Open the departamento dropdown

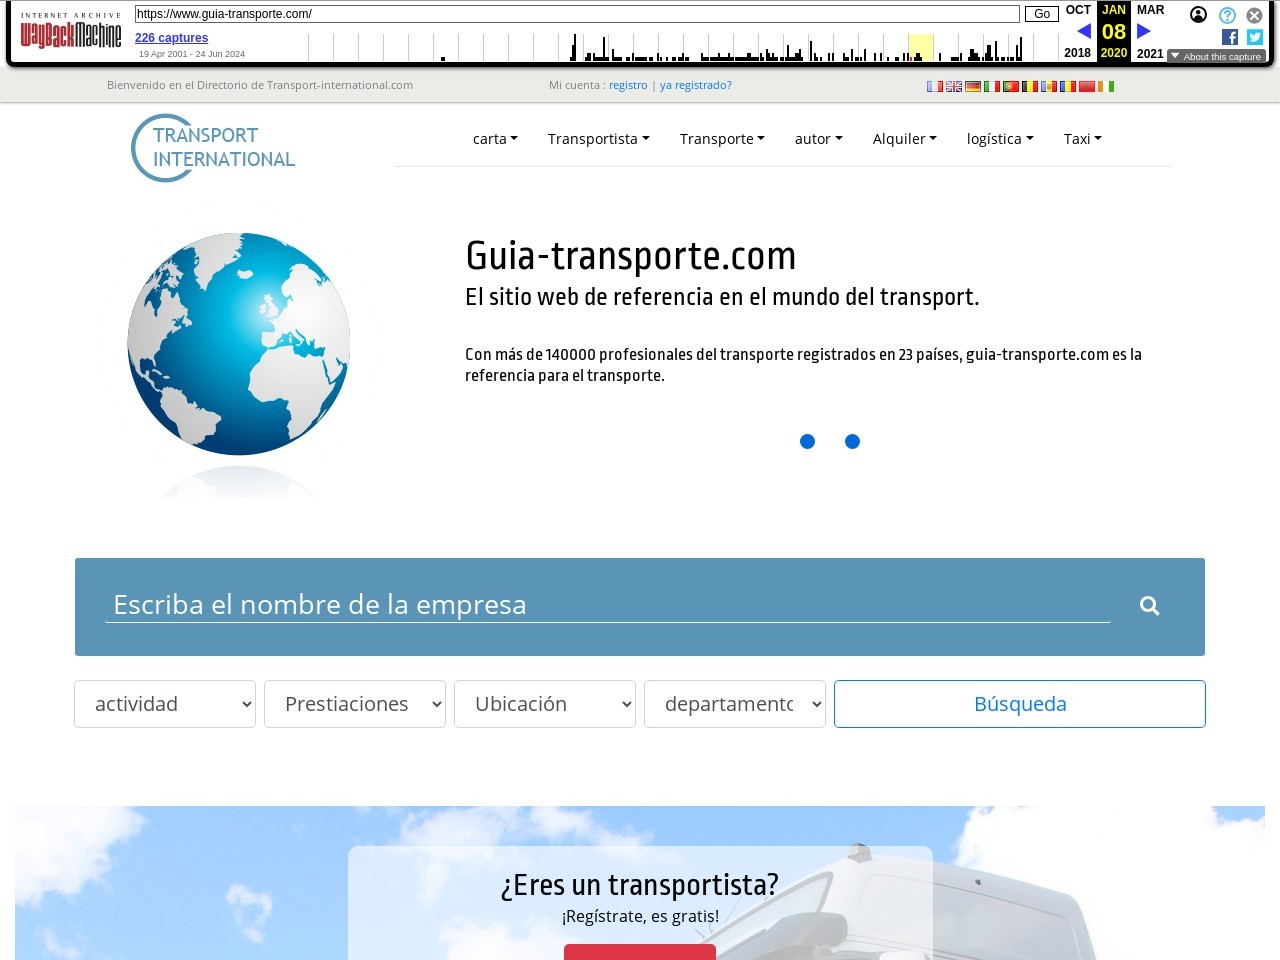pyautogui.click(x=735, y=704)
